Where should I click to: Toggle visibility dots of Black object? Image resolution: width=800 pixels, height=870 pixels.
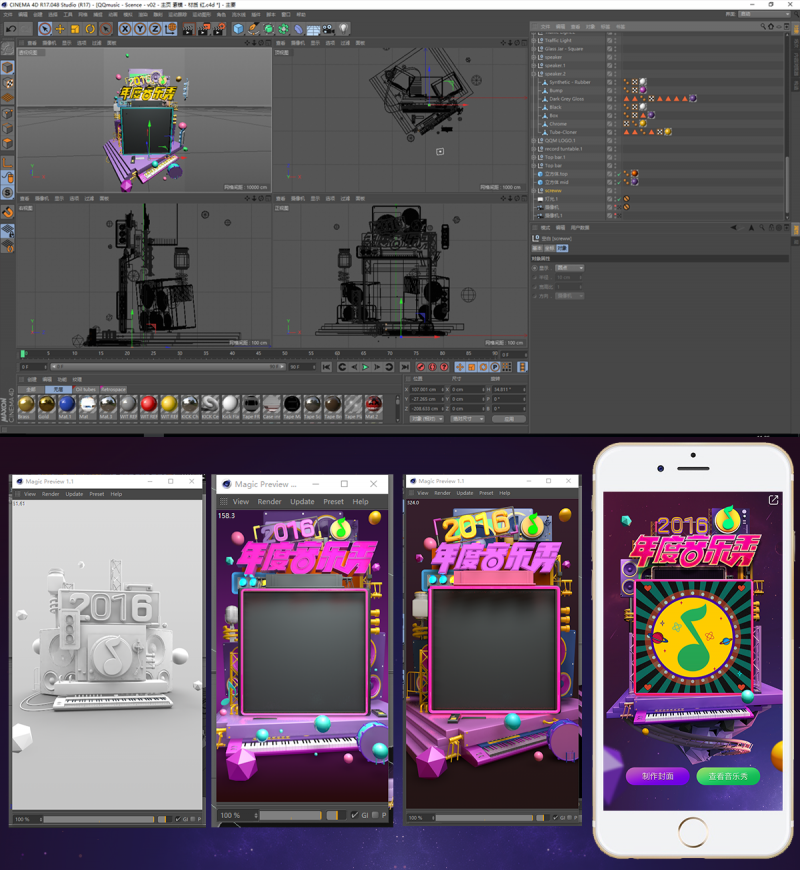point(615,107)
